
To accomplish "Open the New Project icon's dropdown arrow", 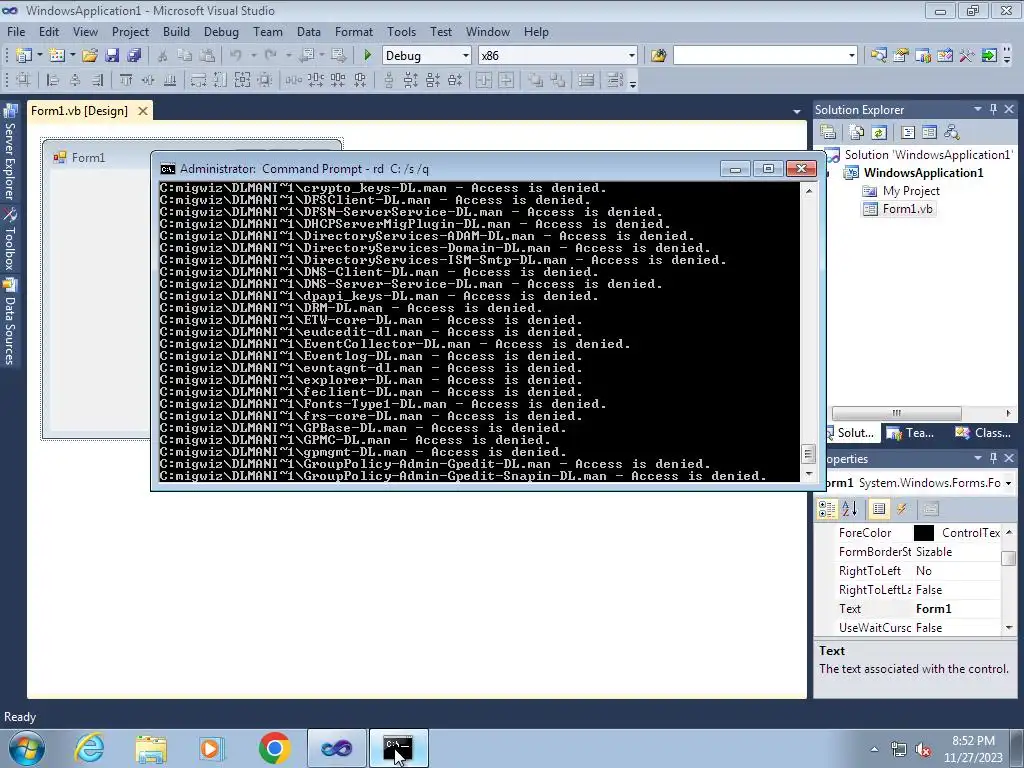I will 39,56.
